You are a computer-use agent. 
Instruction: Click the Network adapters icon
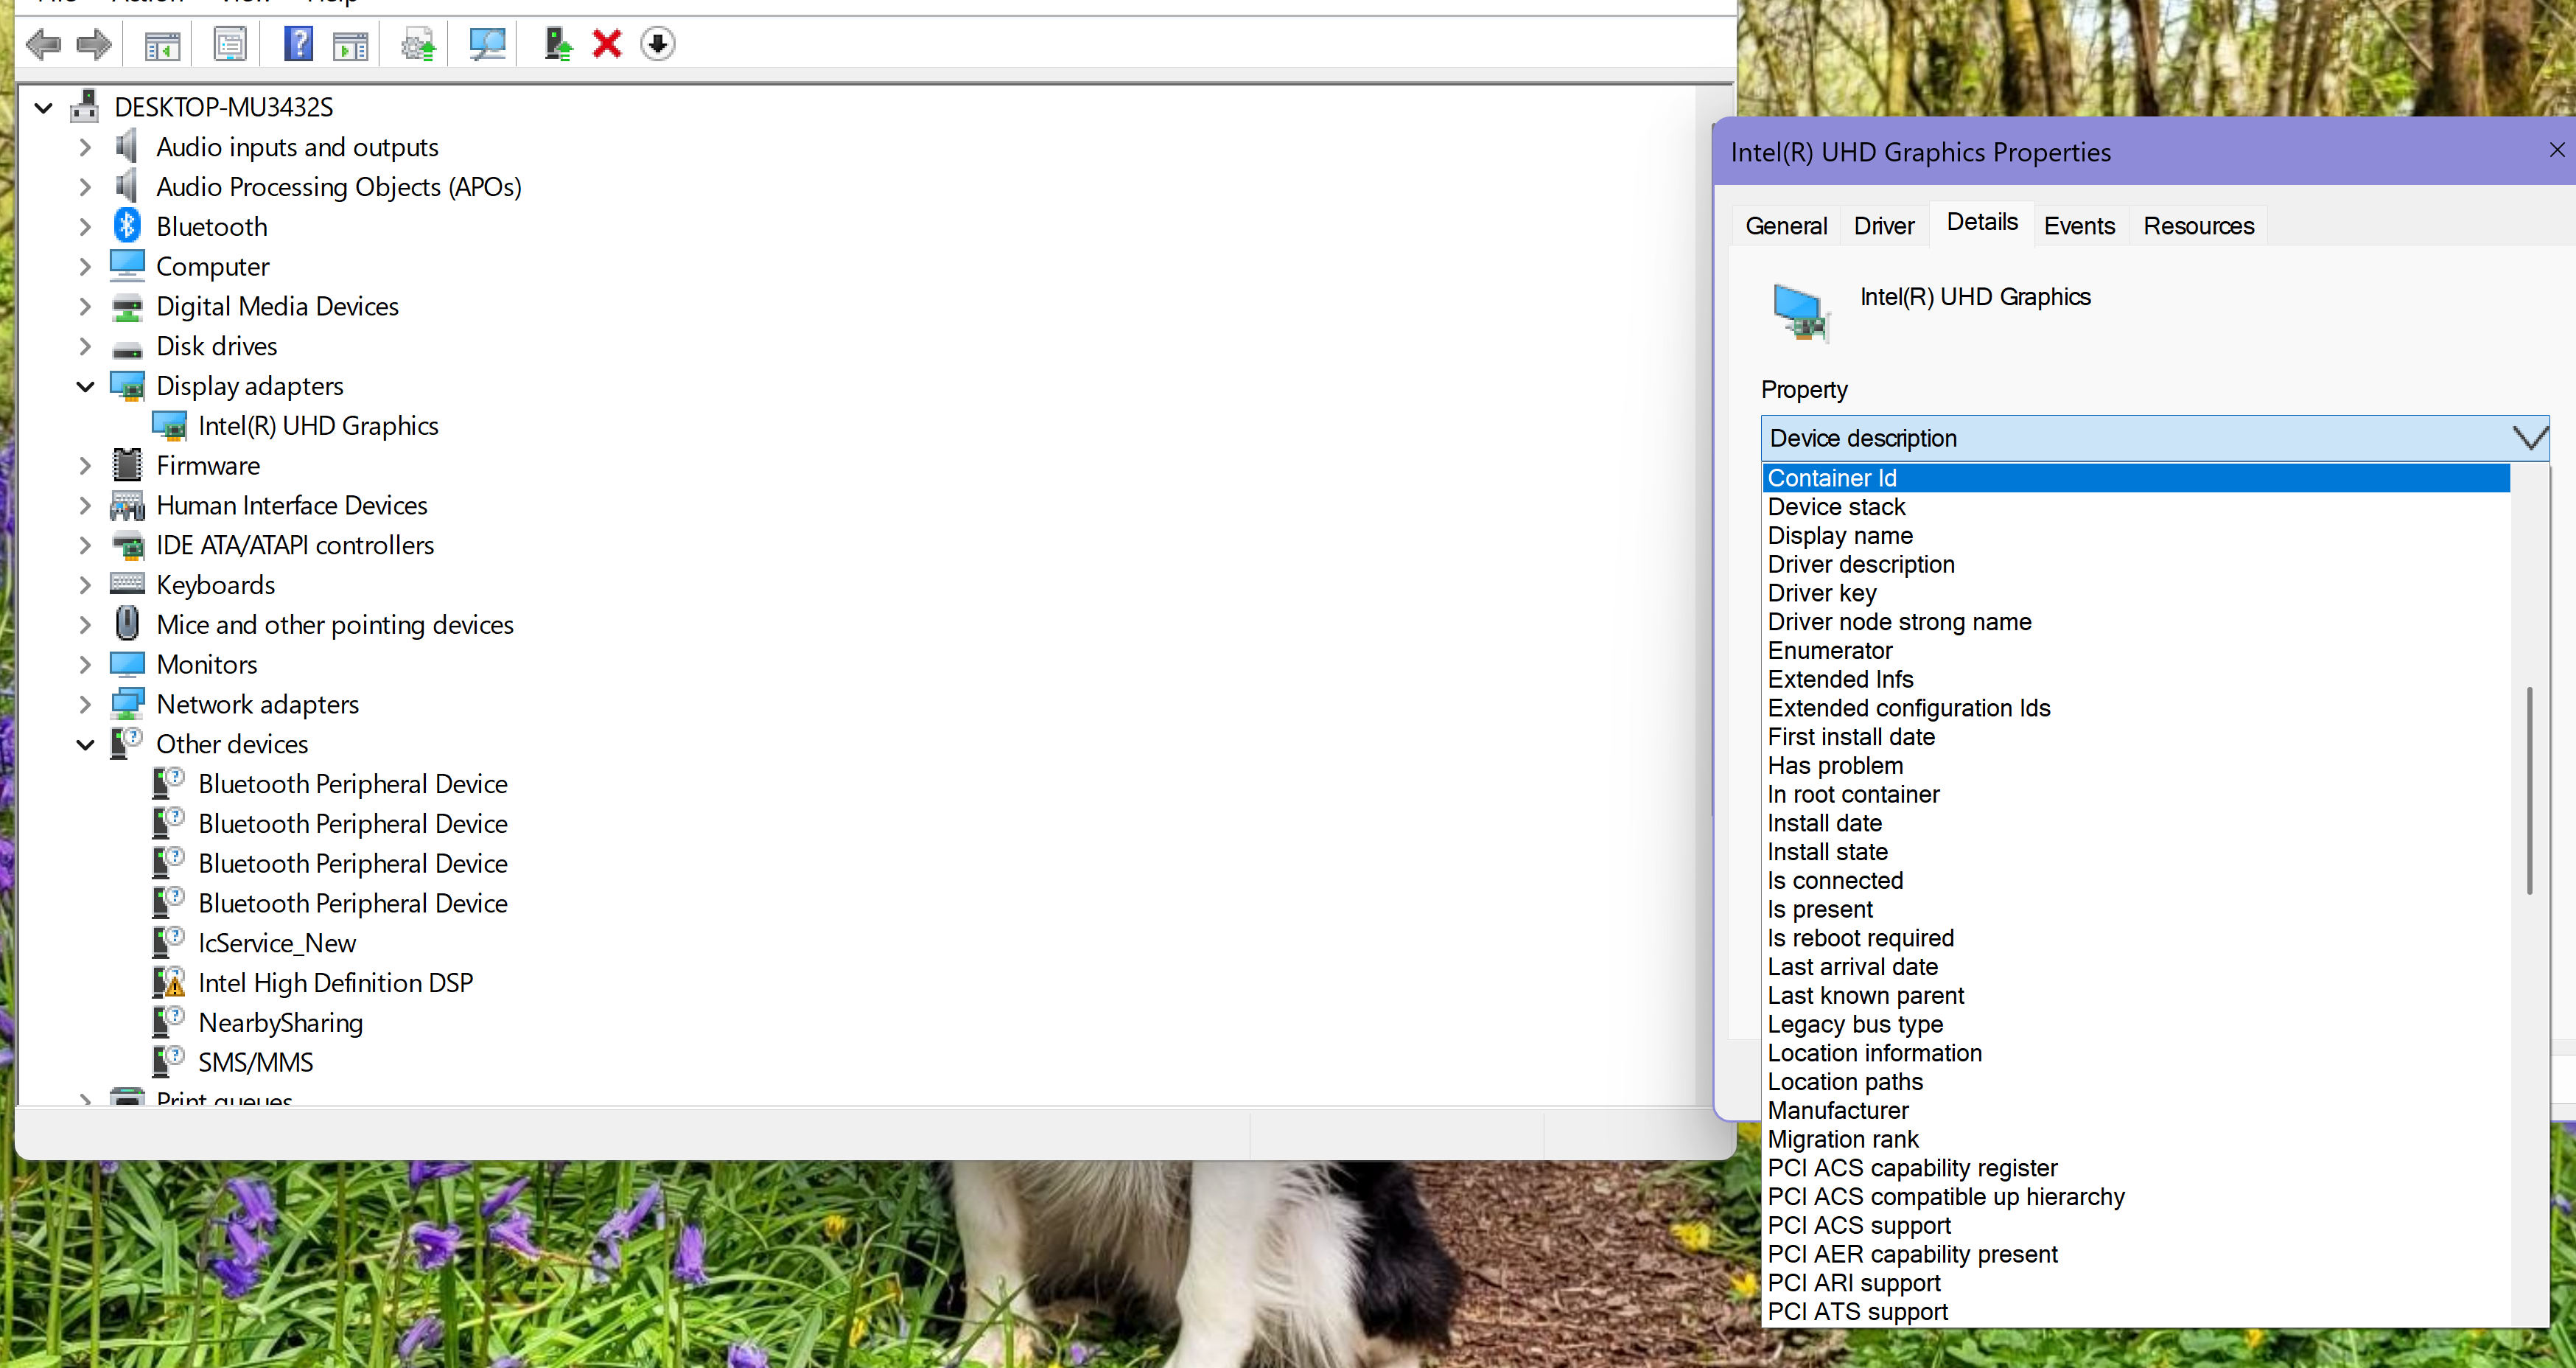(127, 704)
